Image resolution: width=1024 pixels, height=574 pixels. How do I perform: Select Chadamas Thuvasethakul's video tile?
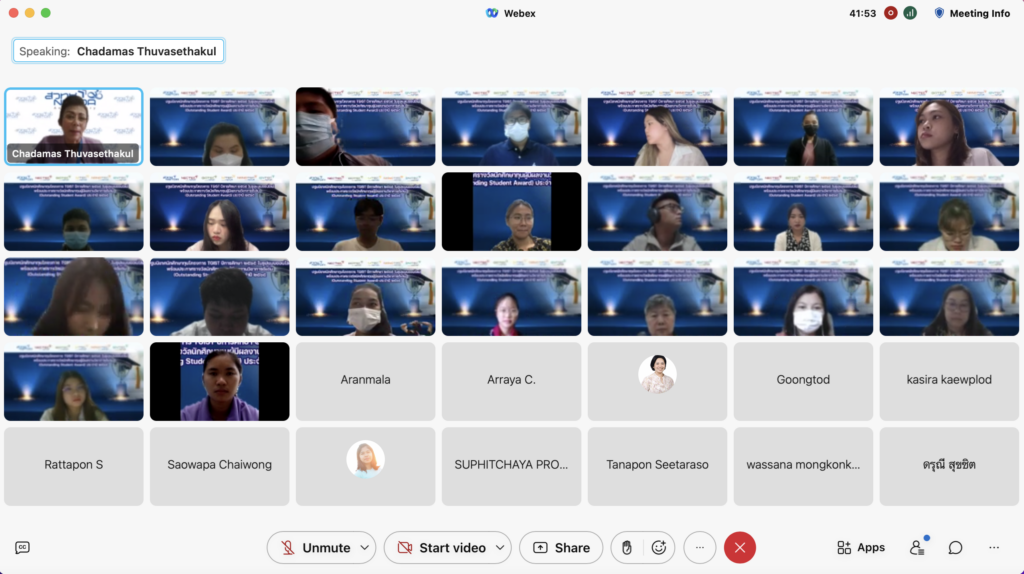click(74, 126)
